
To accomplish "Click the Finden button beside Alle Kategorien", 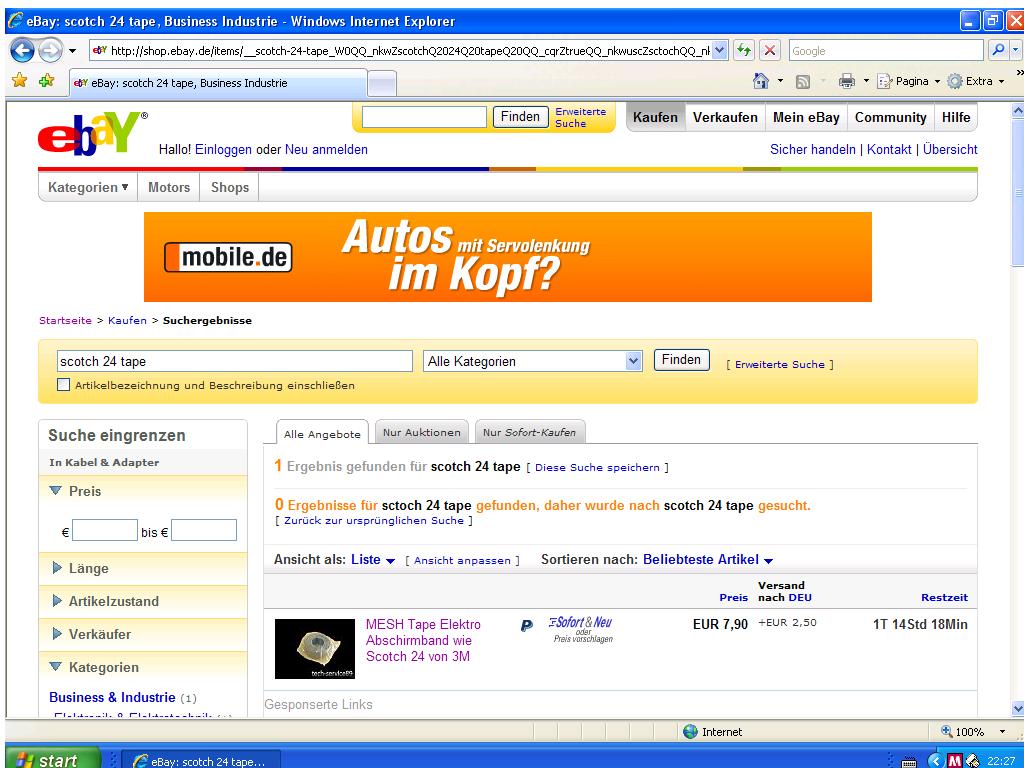I will pos(681,360).
